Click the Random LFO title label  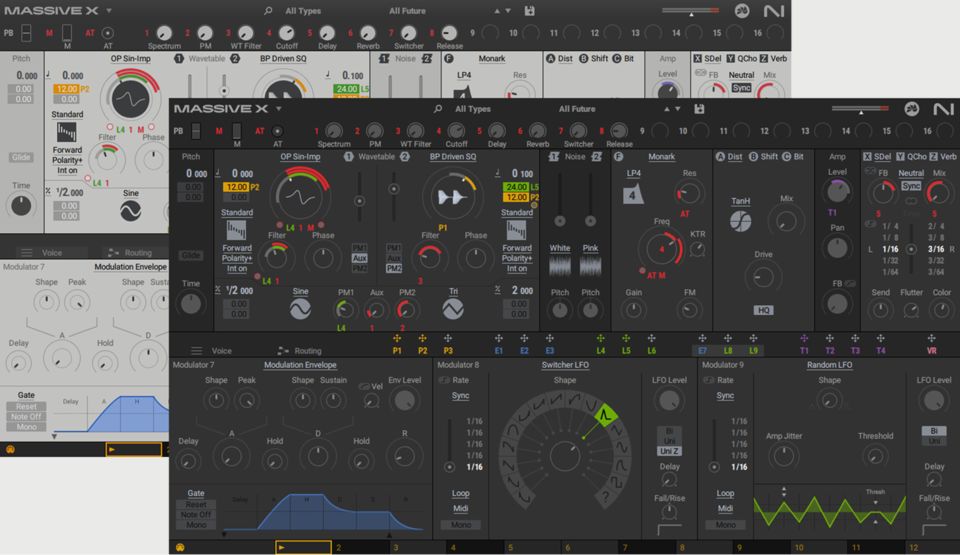click(829, 365)
